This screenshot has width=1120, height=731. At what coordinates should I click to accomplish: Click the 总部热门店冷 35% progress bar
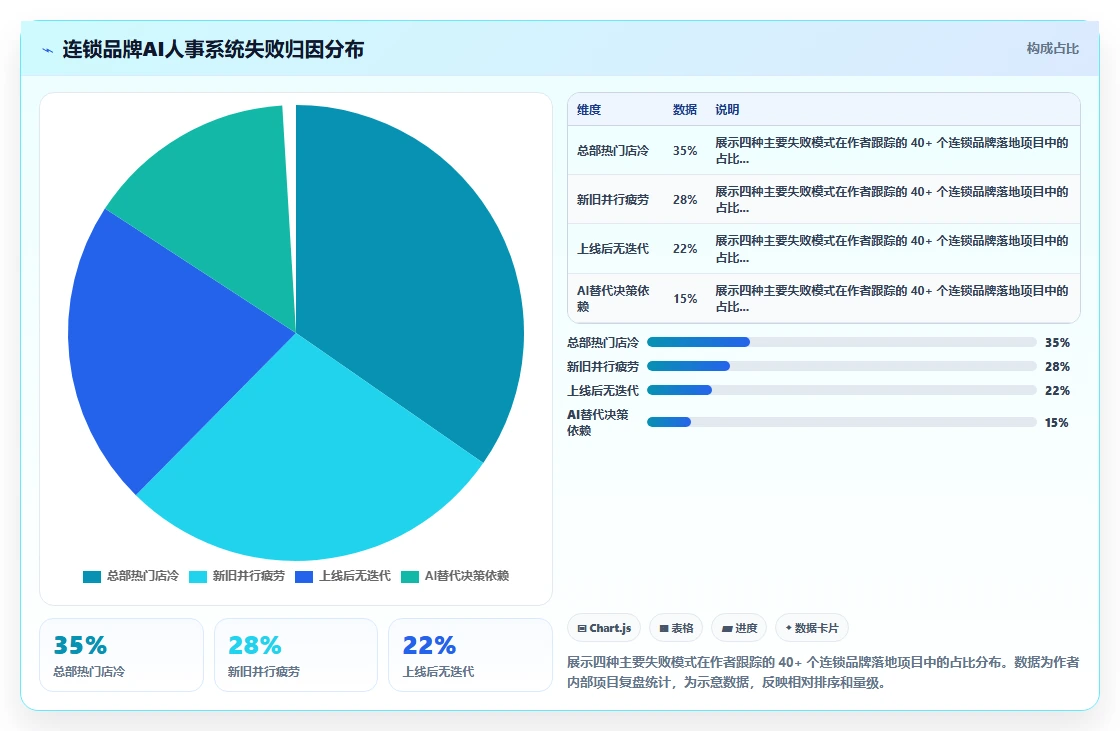coord(841,342)
